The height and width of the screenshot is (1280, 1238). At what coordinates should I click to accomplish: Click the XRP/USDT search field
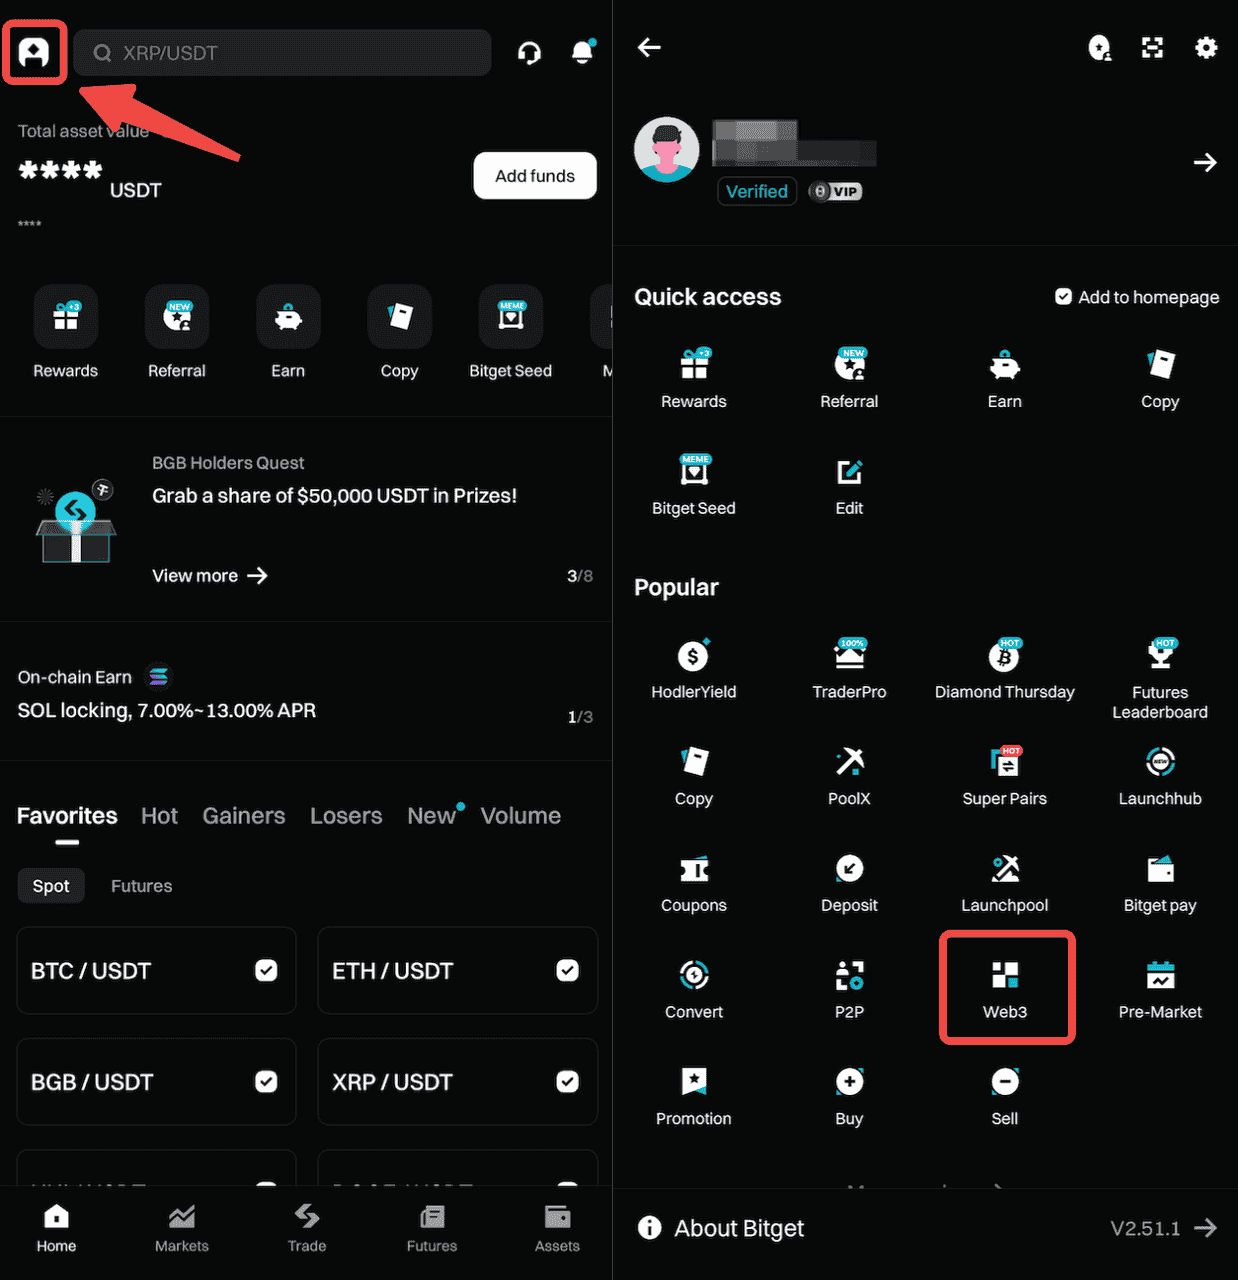click(282, 53)
